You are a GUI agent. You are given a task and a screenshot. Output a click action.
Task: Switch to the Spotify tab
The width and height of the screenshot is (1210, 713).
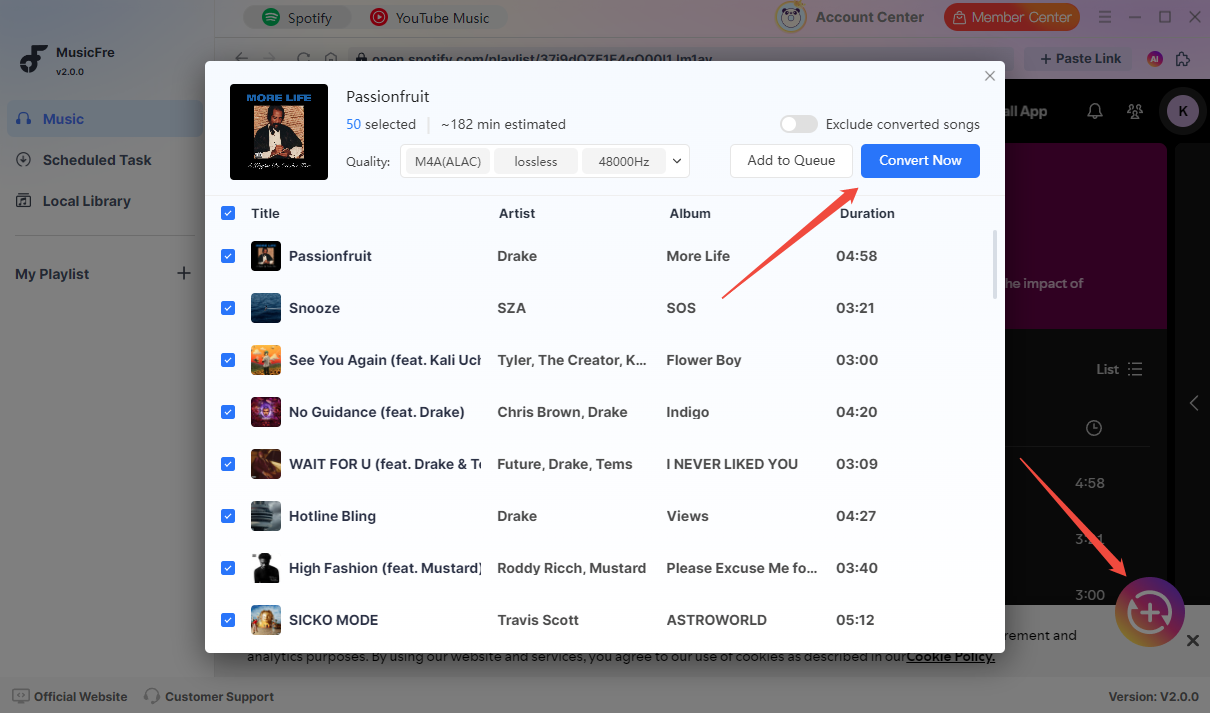(x=297, y=18)
